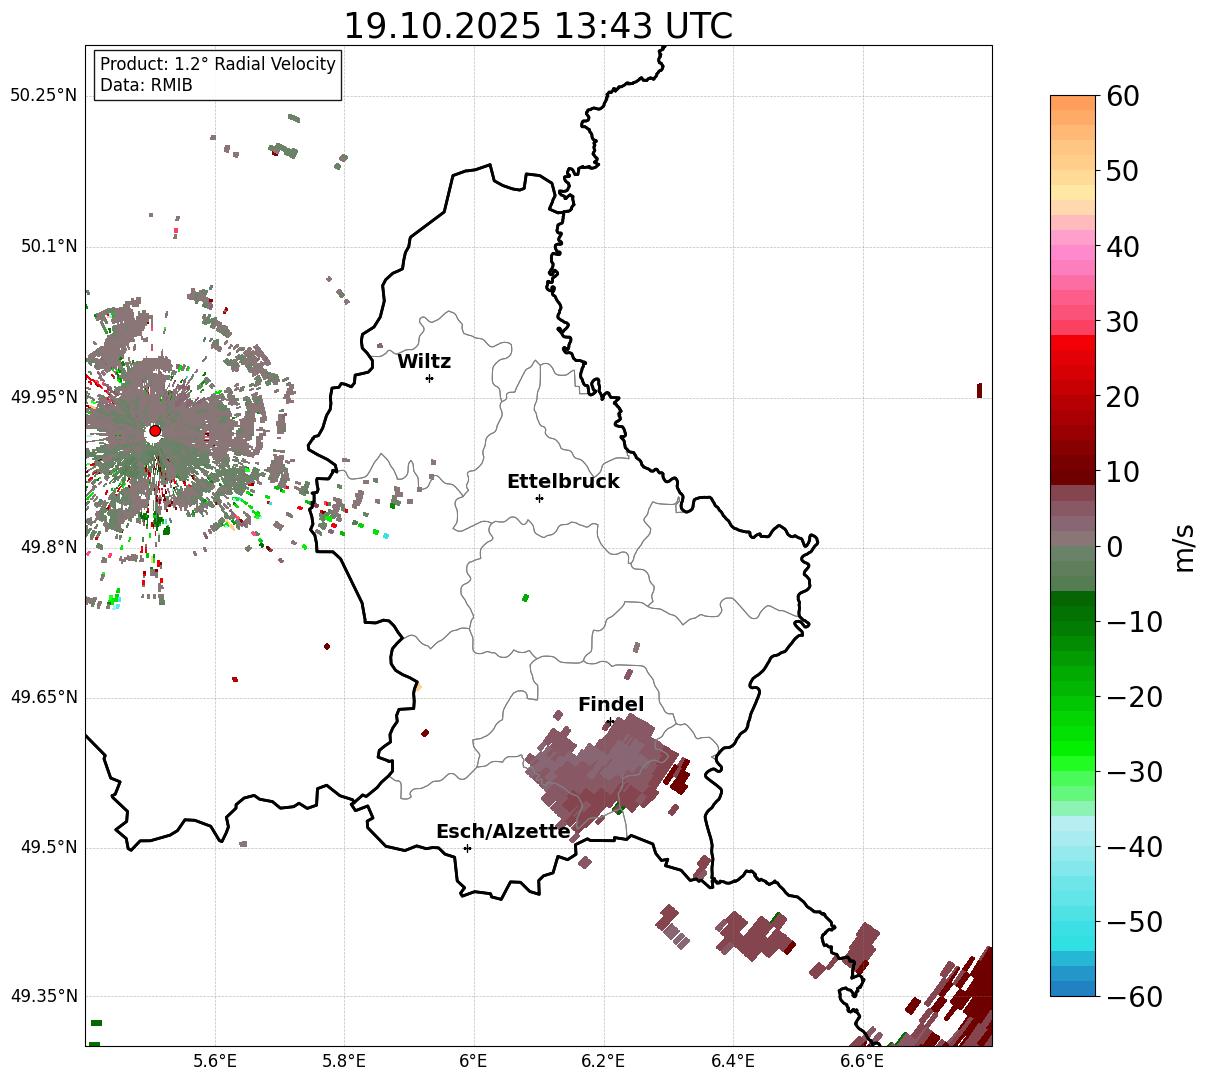The width and height of the screenshot is (1207, 1081).
Task: Click the 49.35°N latitude label
Action: click(43, 996)
